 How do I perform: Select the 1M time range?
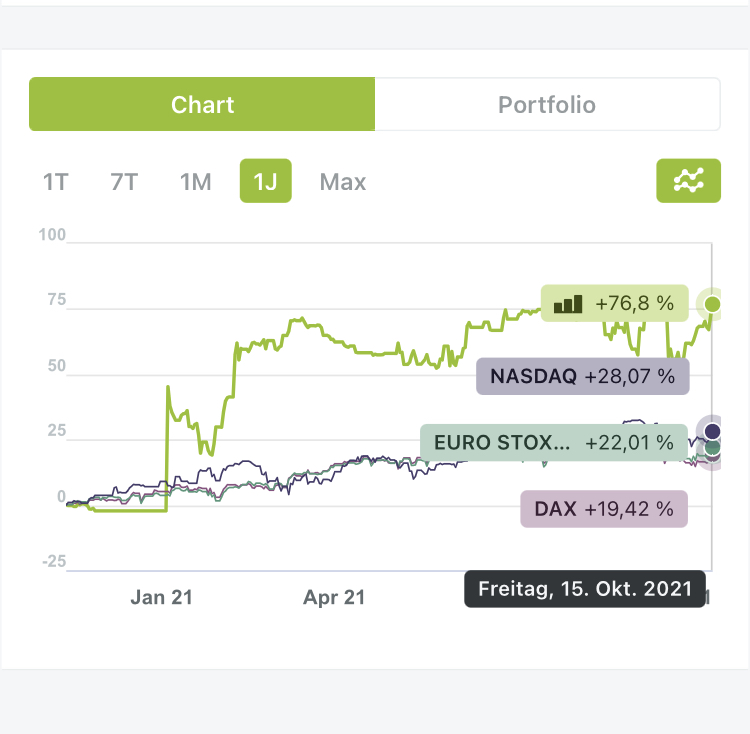[196, 182]
